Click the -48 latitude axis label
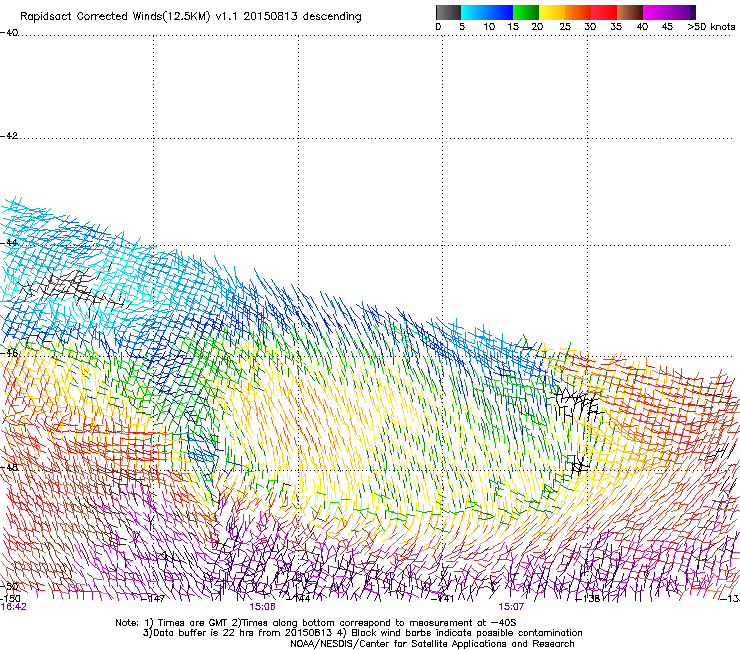Image resolution: width=740 pixels, height=650 pixels. pyautogui.click(x=9, y=467)
